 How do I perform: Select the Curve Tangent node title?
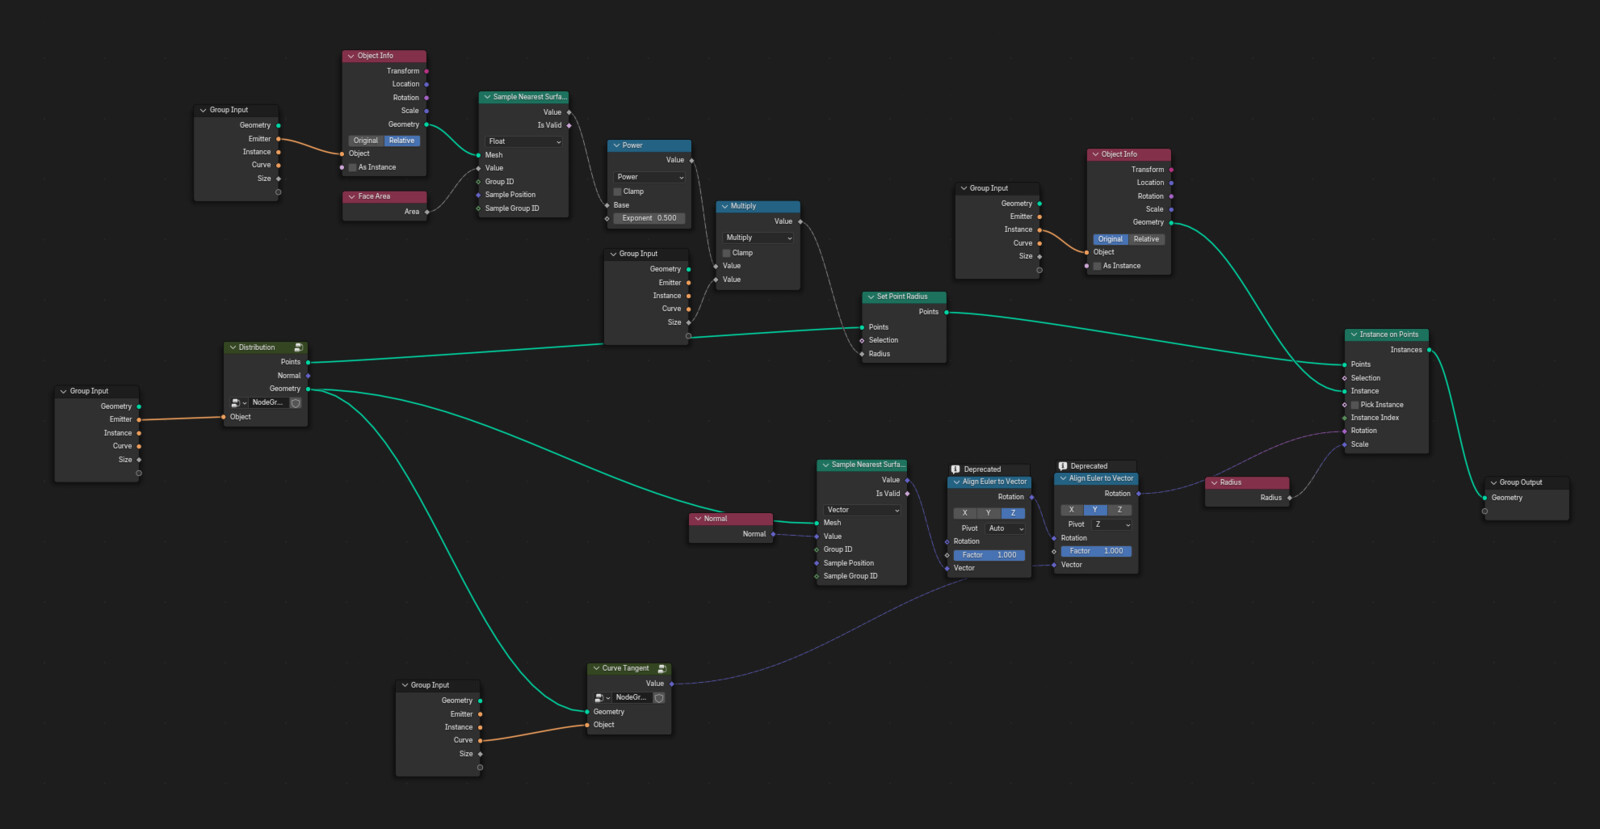click(626, 668)
